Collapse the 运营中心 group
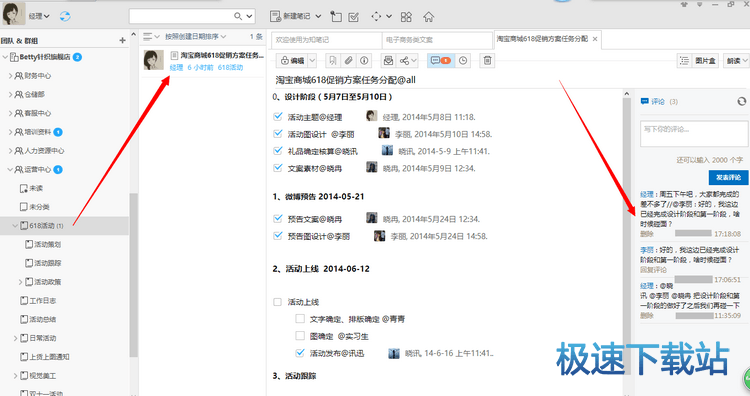This screenshot has height=396, width=750. [x=10, y=169]
